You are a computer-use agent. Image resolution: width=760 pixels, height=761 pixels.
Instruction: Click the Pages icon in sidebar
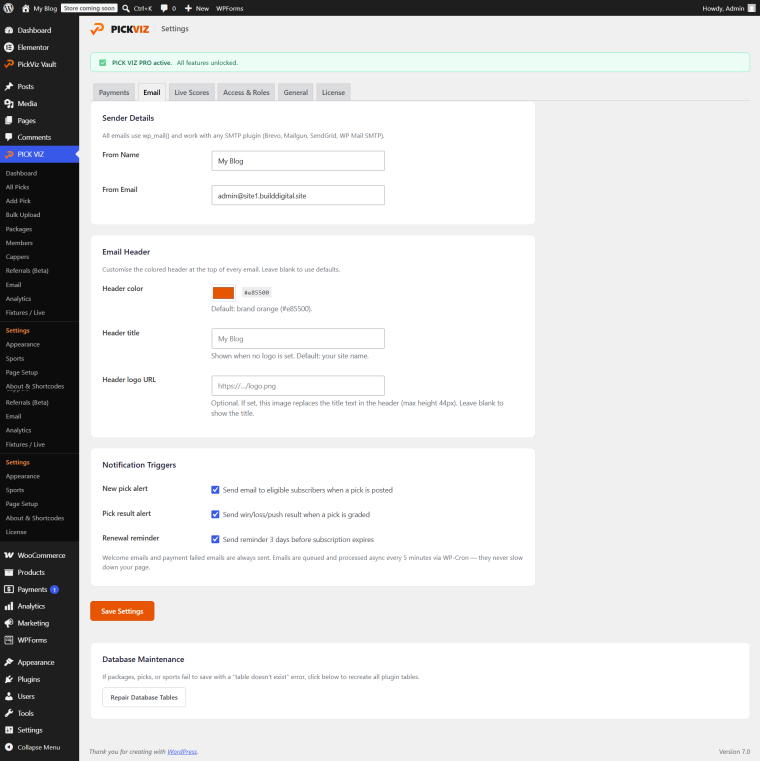(9, 120)
